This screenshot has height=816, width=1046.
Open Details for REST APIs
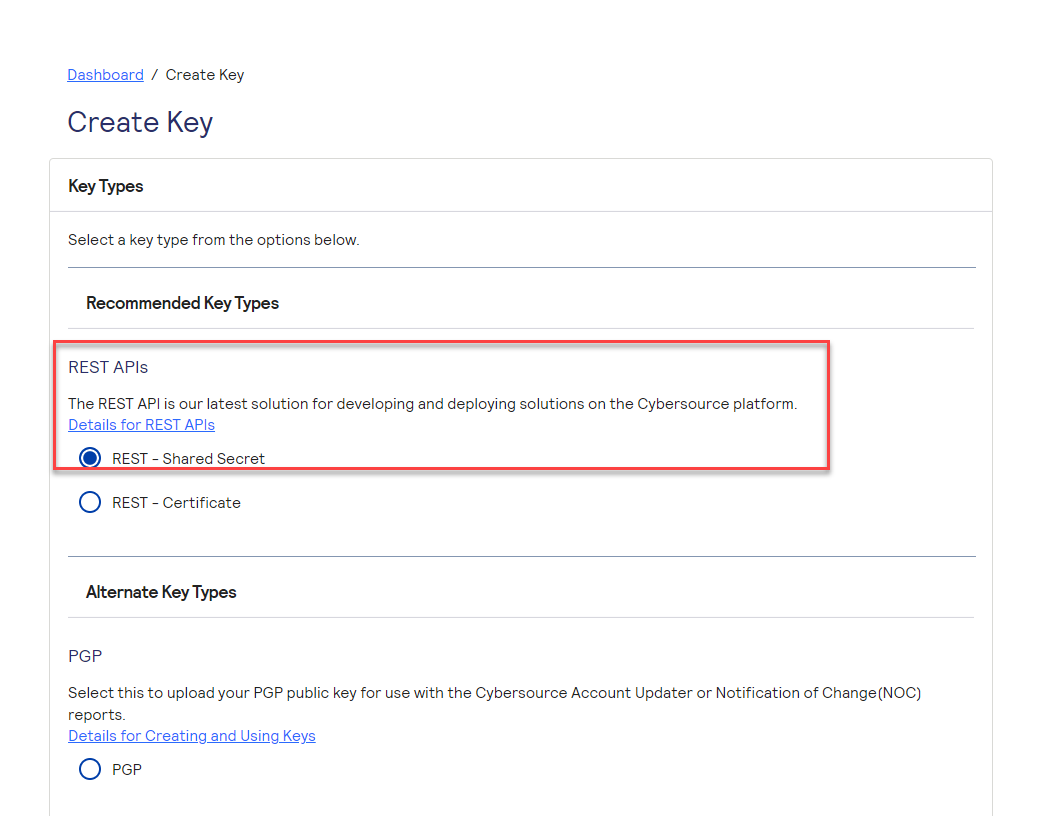[141, 424]
